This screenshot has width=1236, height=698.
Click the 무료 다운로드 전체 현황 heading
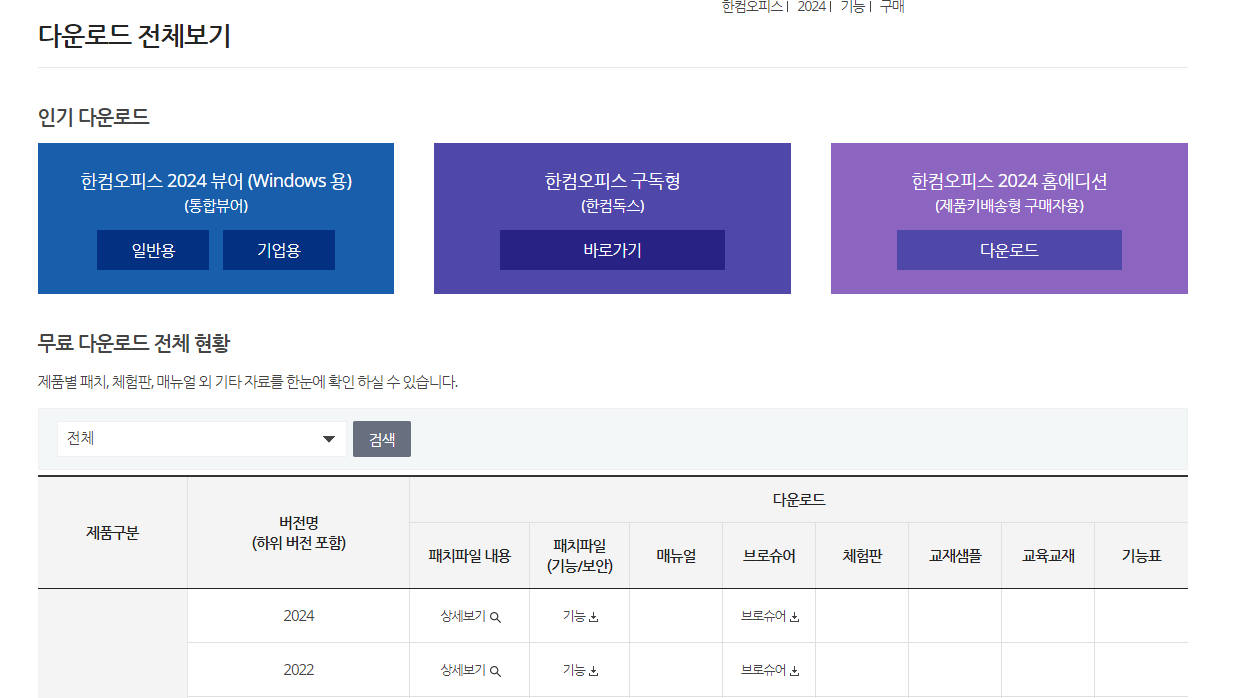coord(134,343)
